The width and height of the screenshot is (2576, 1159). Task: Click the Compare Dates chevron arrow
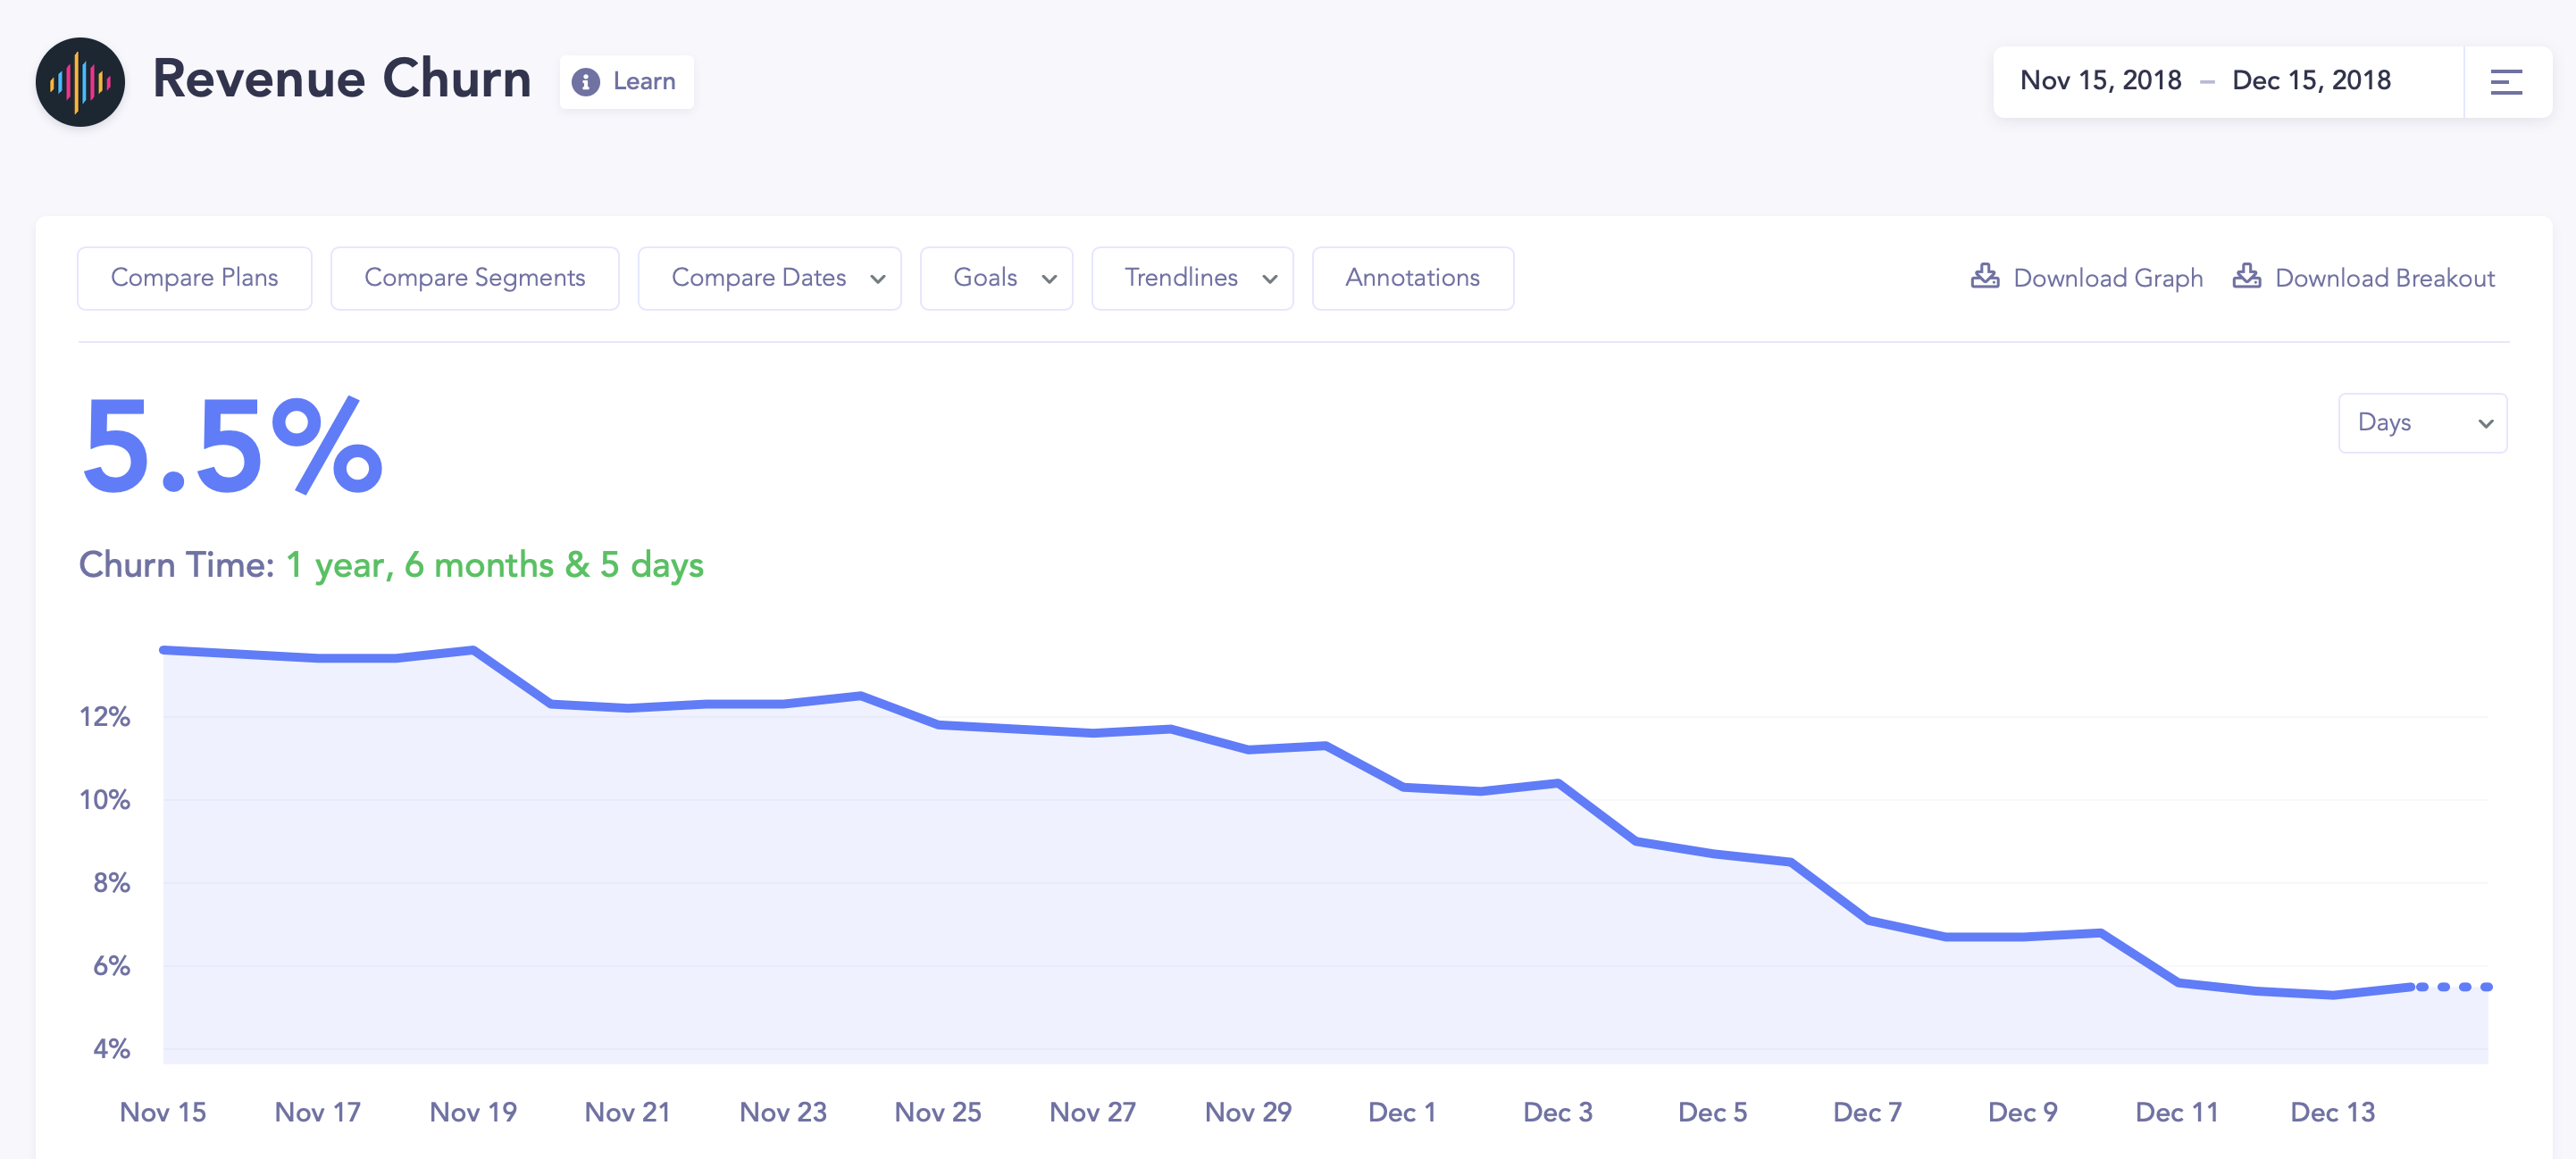877,279
